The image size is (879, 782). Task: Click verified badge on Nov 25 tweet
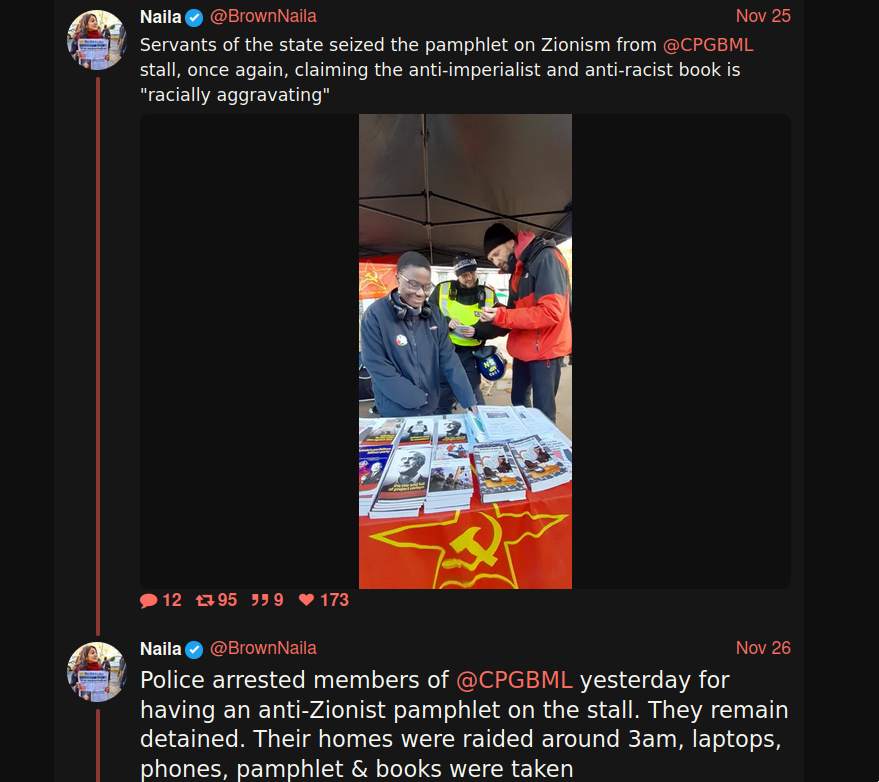[x=194, y=18]
